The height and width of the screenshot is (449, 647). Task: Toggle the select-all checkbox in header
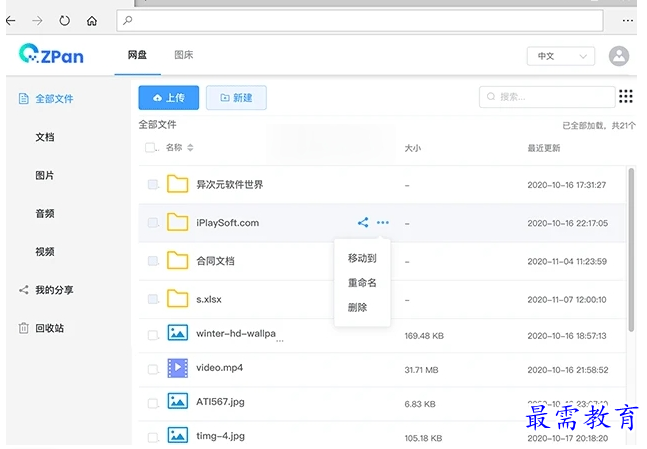coord(151,148)
